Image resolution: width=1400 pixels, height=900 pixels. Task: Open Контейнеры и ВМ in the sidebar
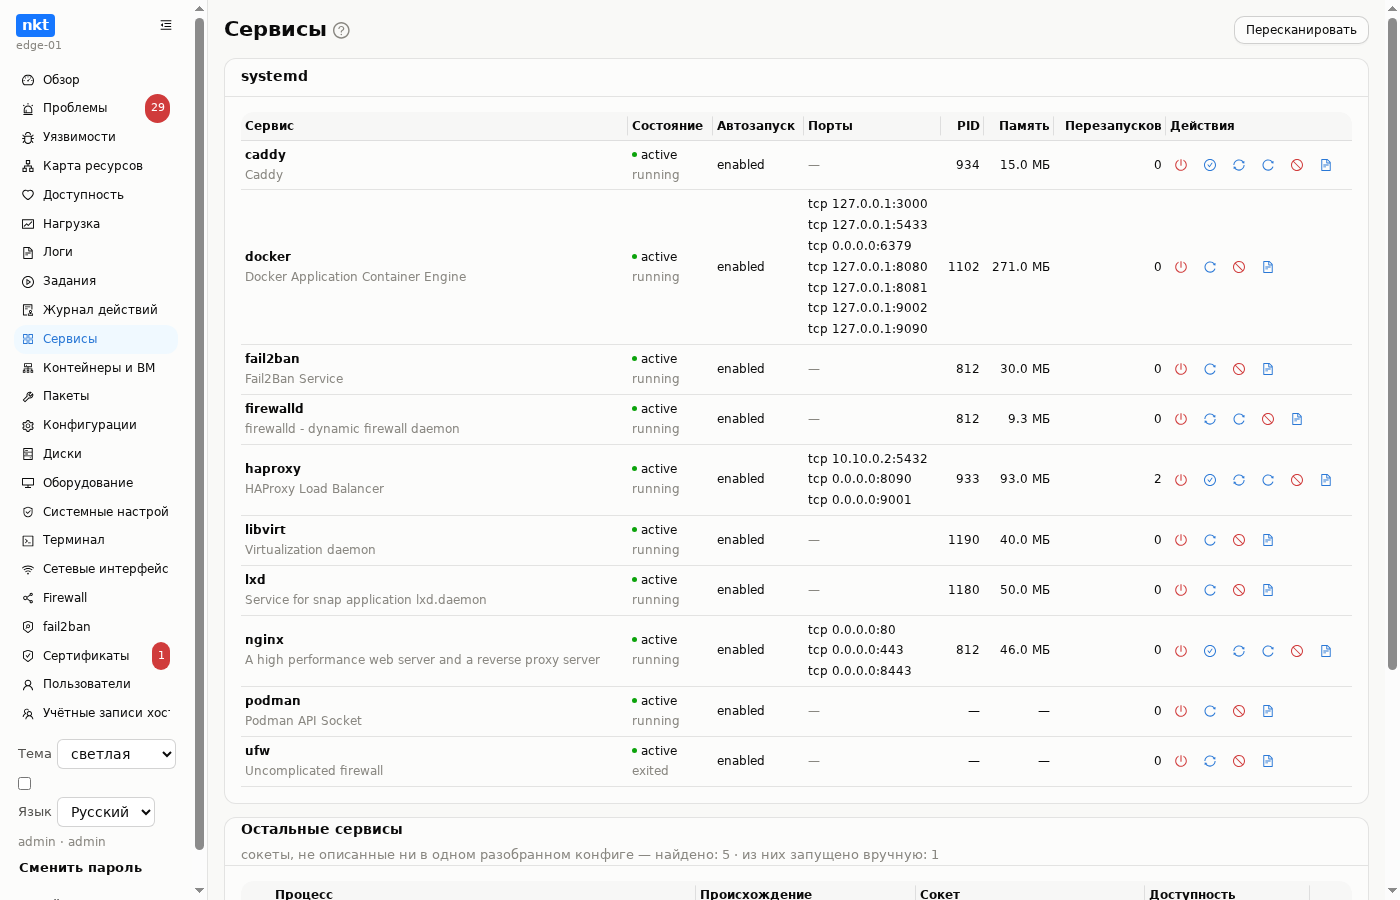[x=96, y=368]
